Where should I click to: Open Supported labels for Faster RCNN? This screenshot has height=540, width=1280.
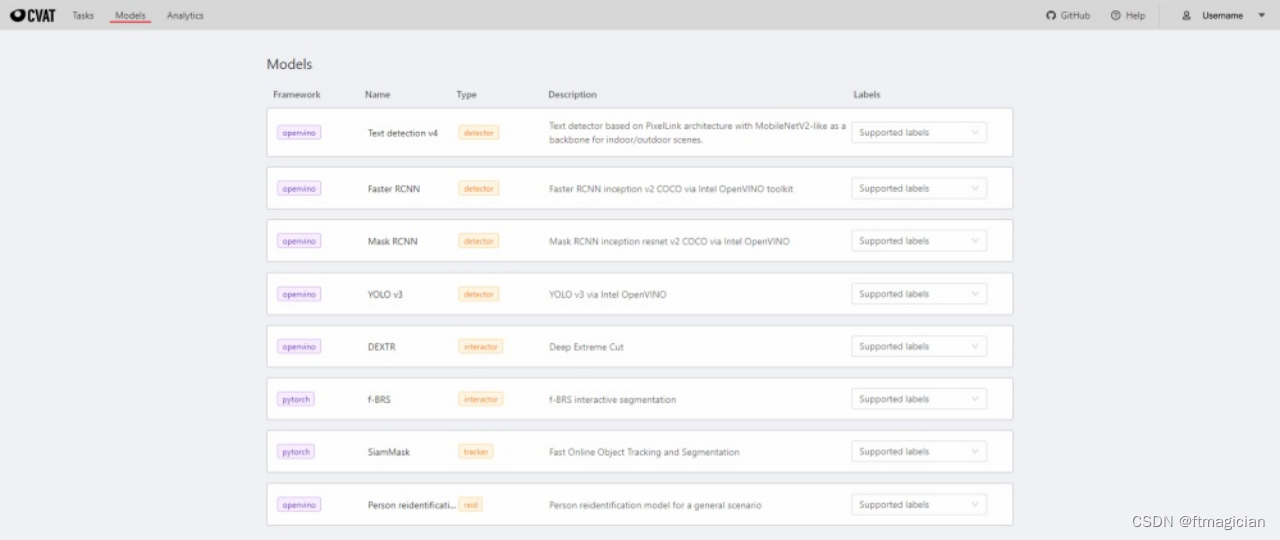[919, 188]
